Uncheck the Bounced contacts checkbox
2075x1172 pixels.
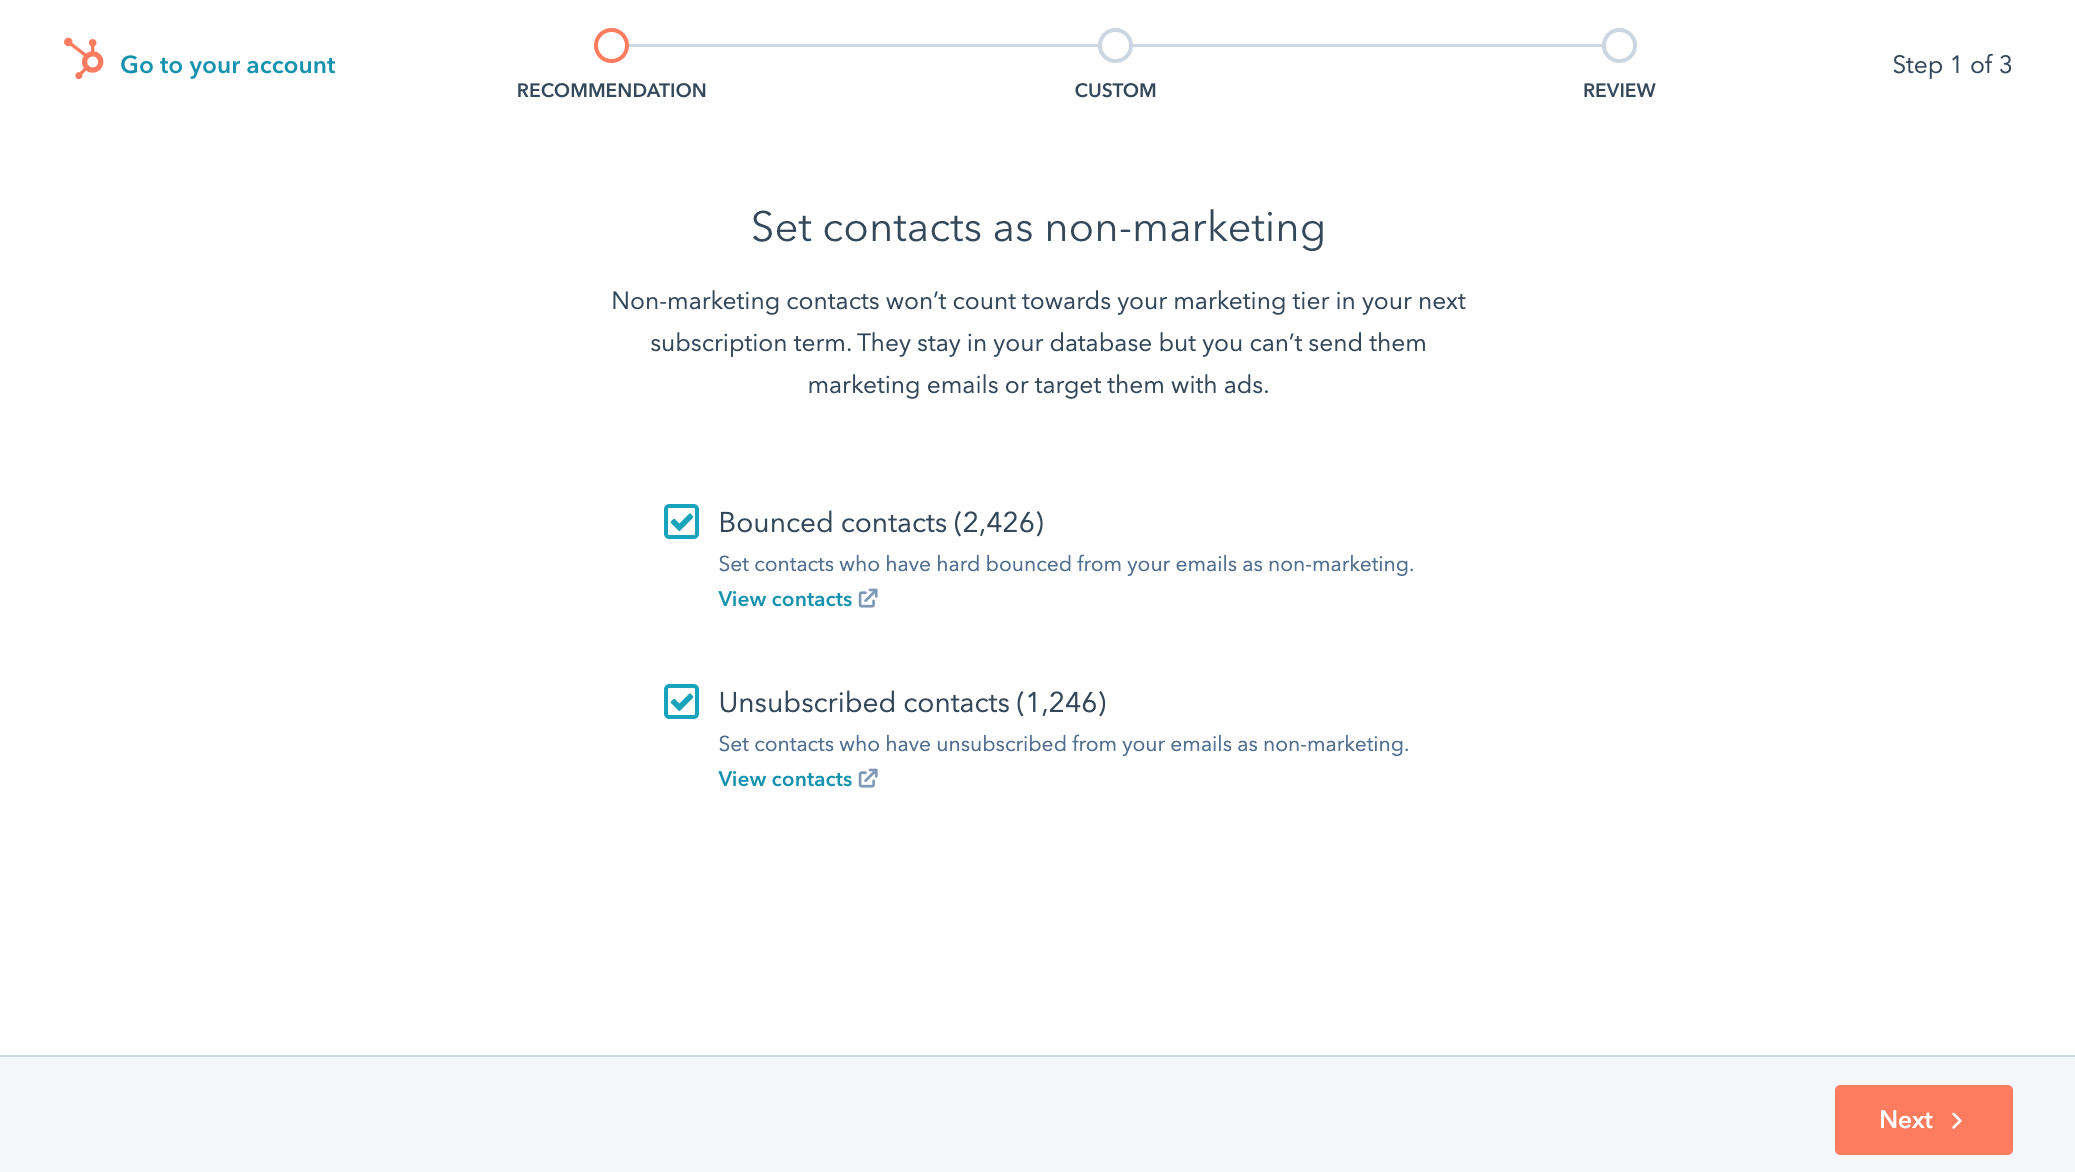pyautogui.click(x=681, y=522)
